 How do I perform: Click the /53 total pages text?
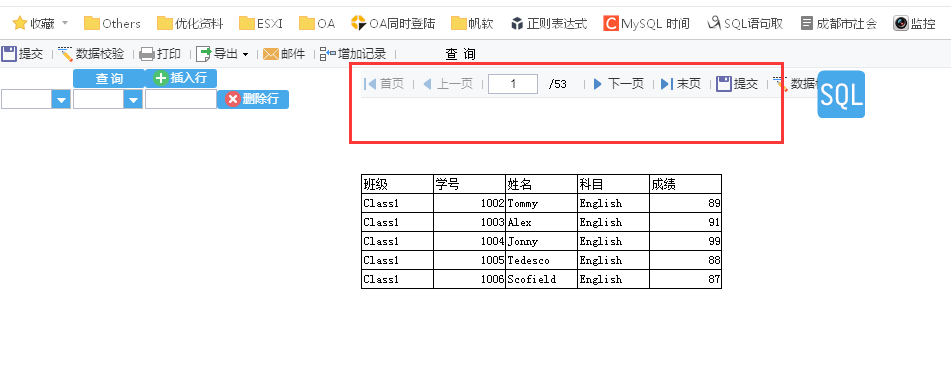pos(557,84)
